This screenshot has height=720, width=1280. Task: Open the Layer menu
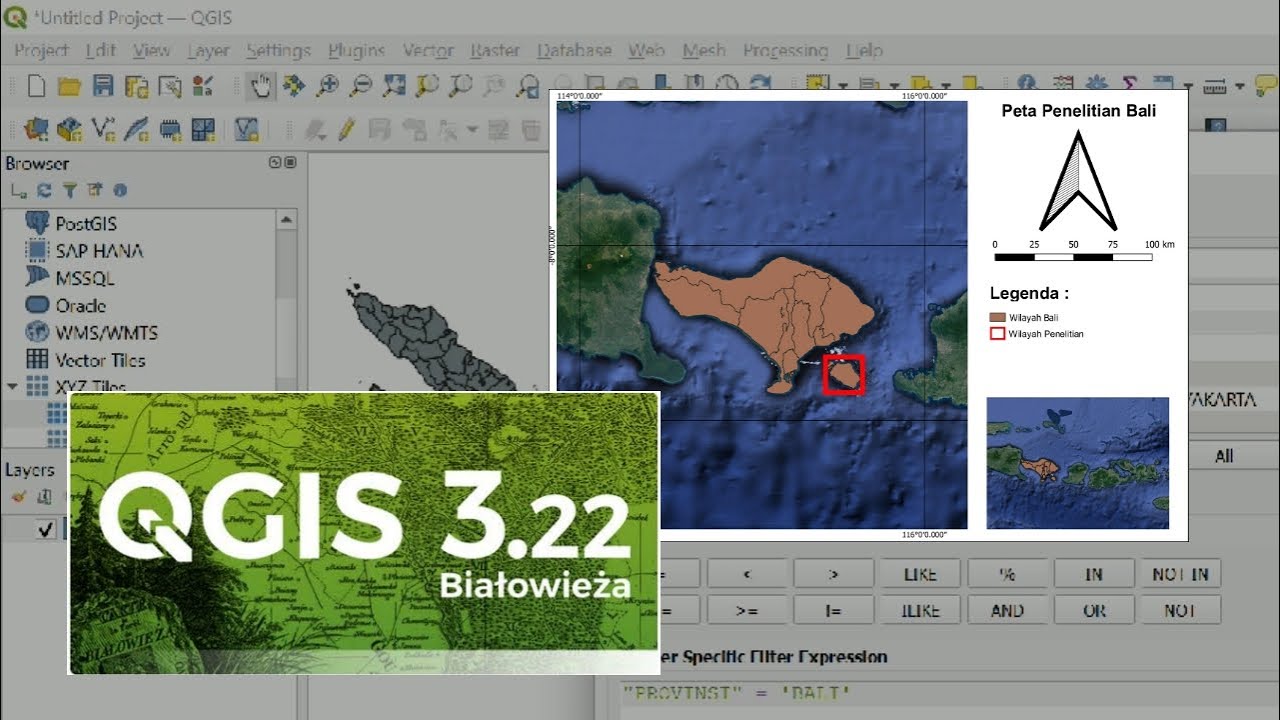(208, 50)
